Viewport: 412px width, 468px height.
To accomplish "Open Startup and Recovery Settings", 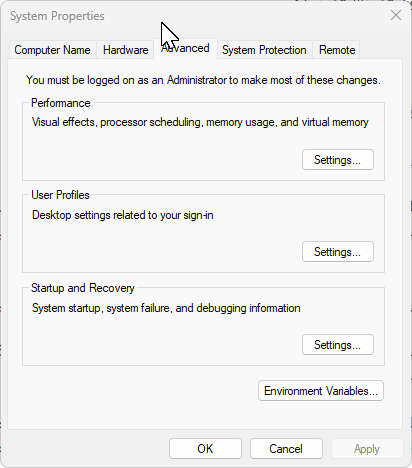I will click(338, 345).
